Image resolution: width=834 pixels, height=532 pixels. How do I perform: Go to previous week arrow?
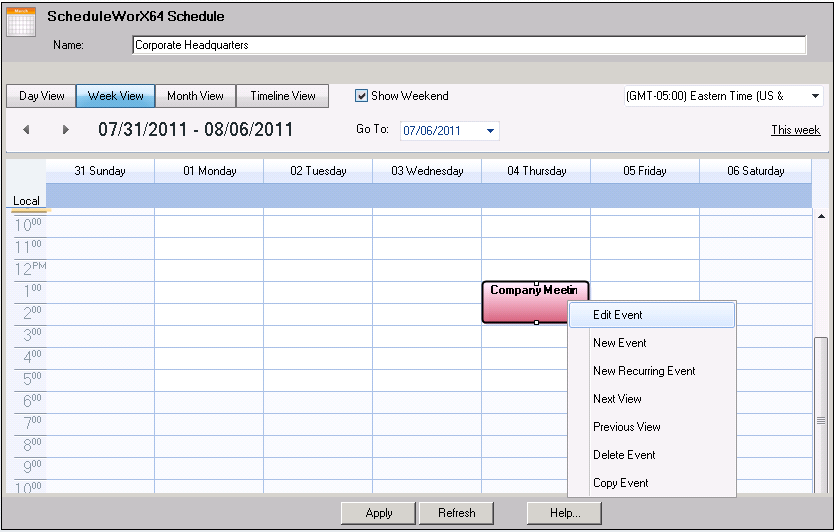[x=26, y=129]
